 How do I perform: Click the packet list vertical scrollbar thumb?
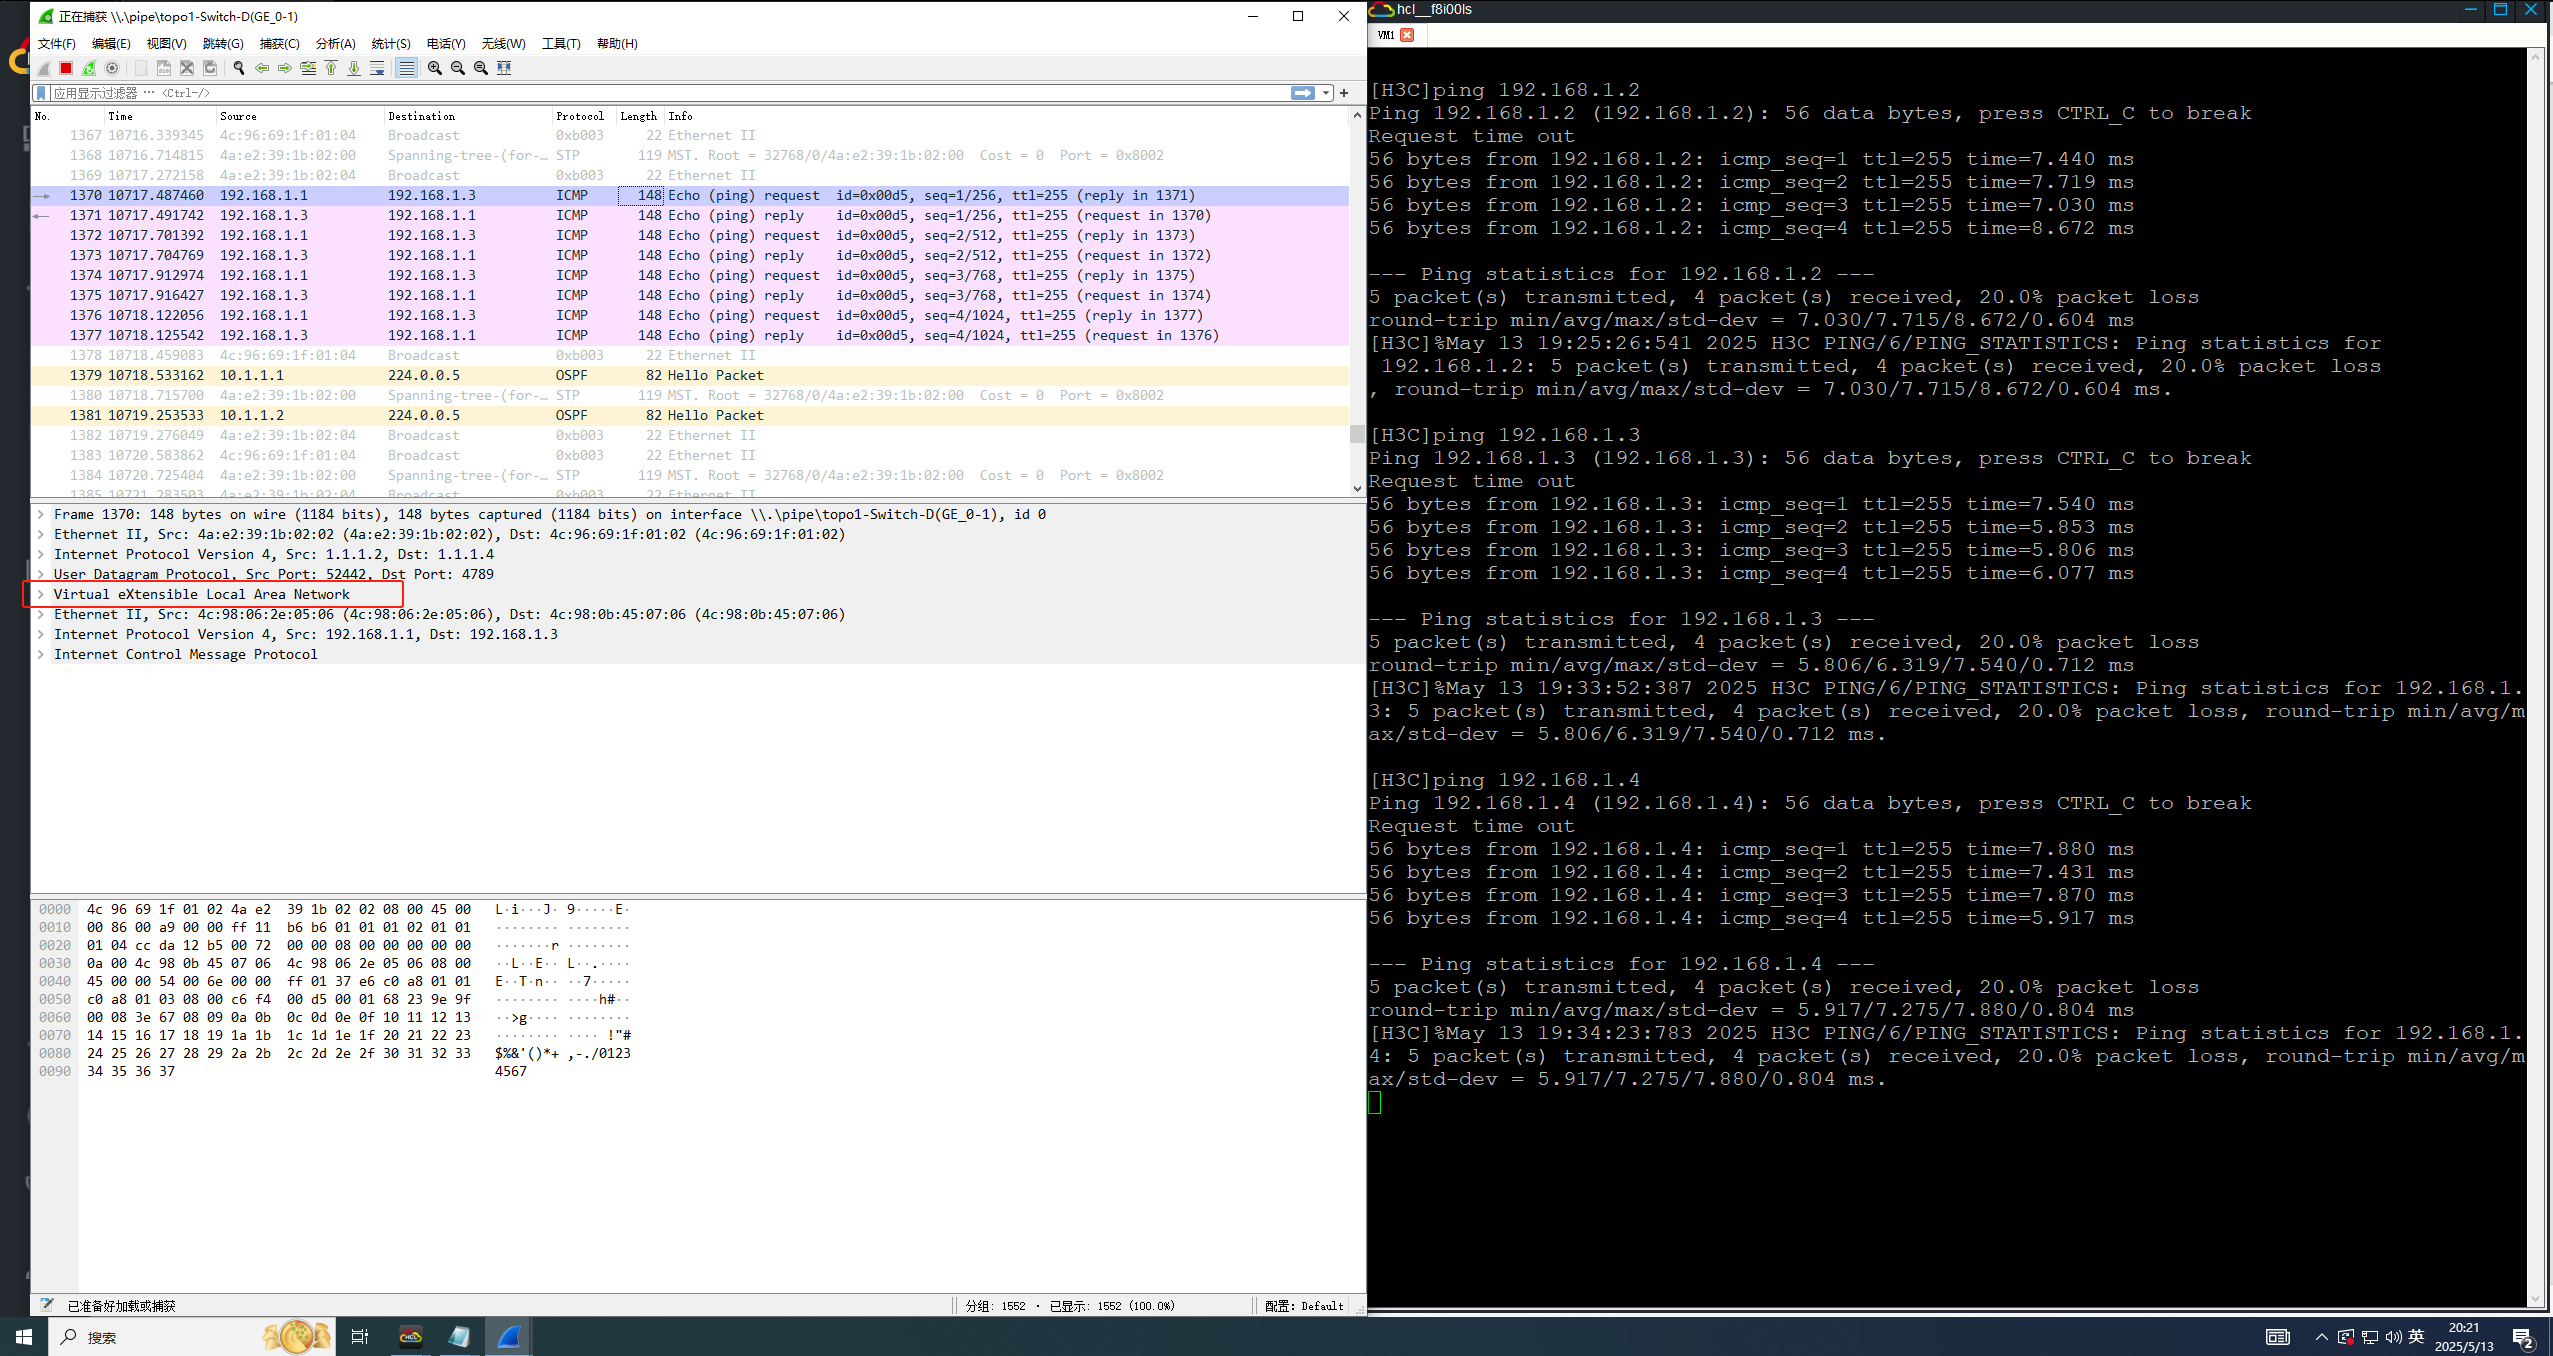pos(1357,433)
